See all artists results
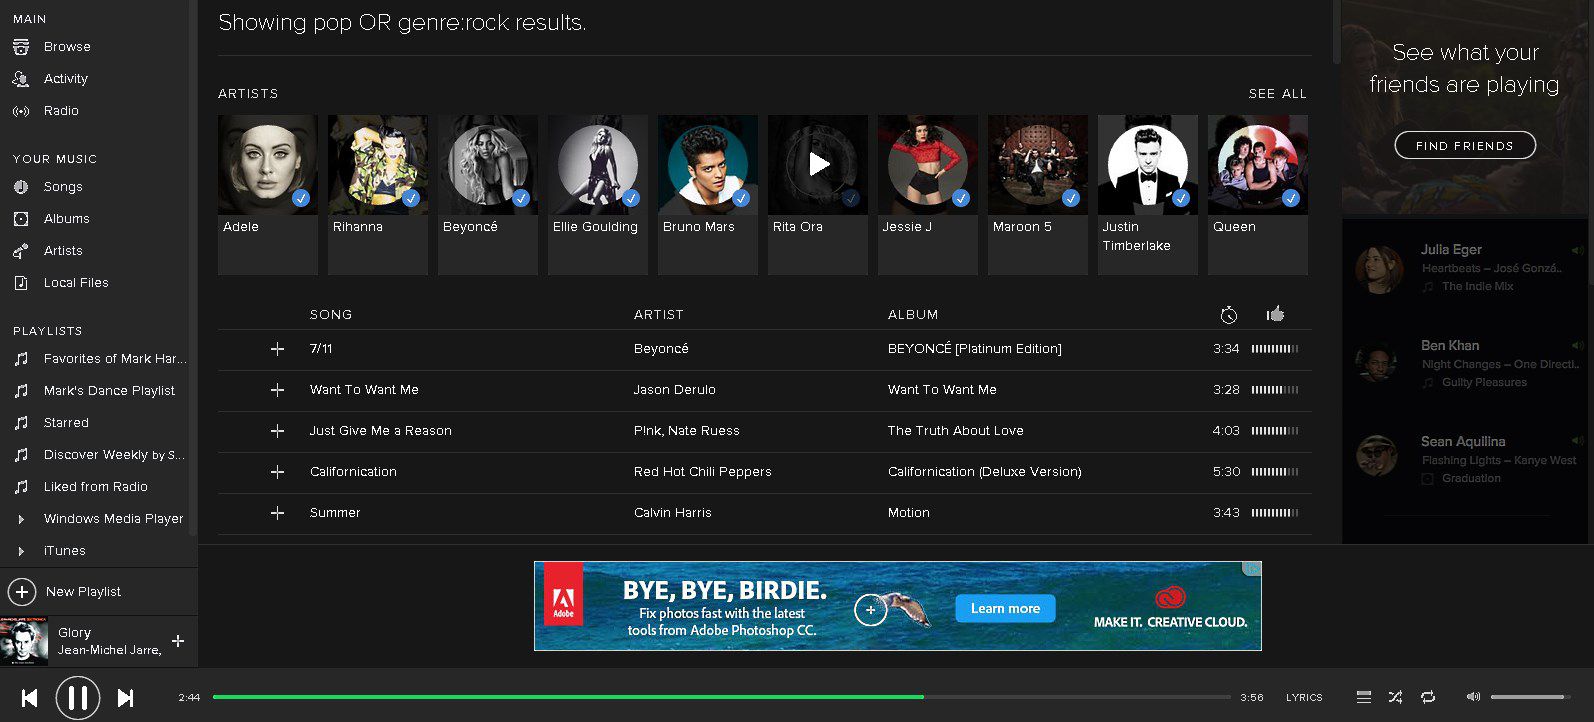This screenshot has width=1594, height=722. coord(1277,94)
